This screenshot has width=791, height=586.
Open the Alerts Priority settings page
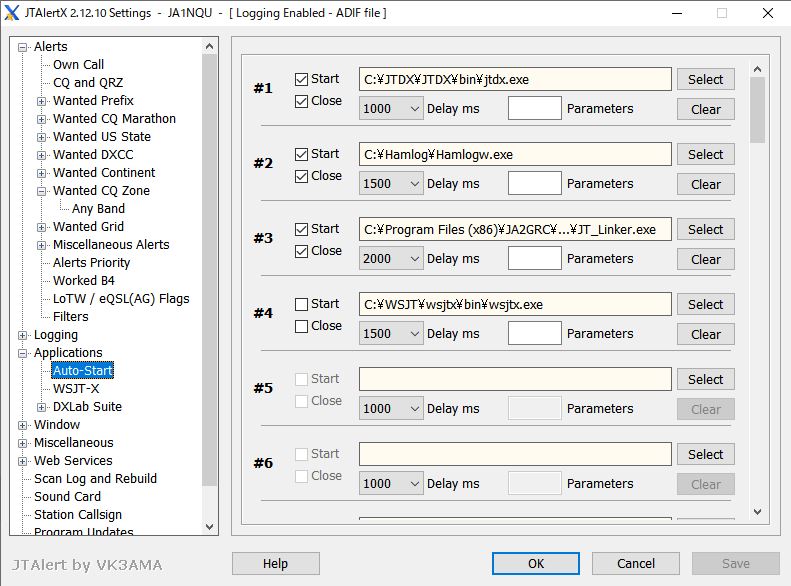point(91,263)
